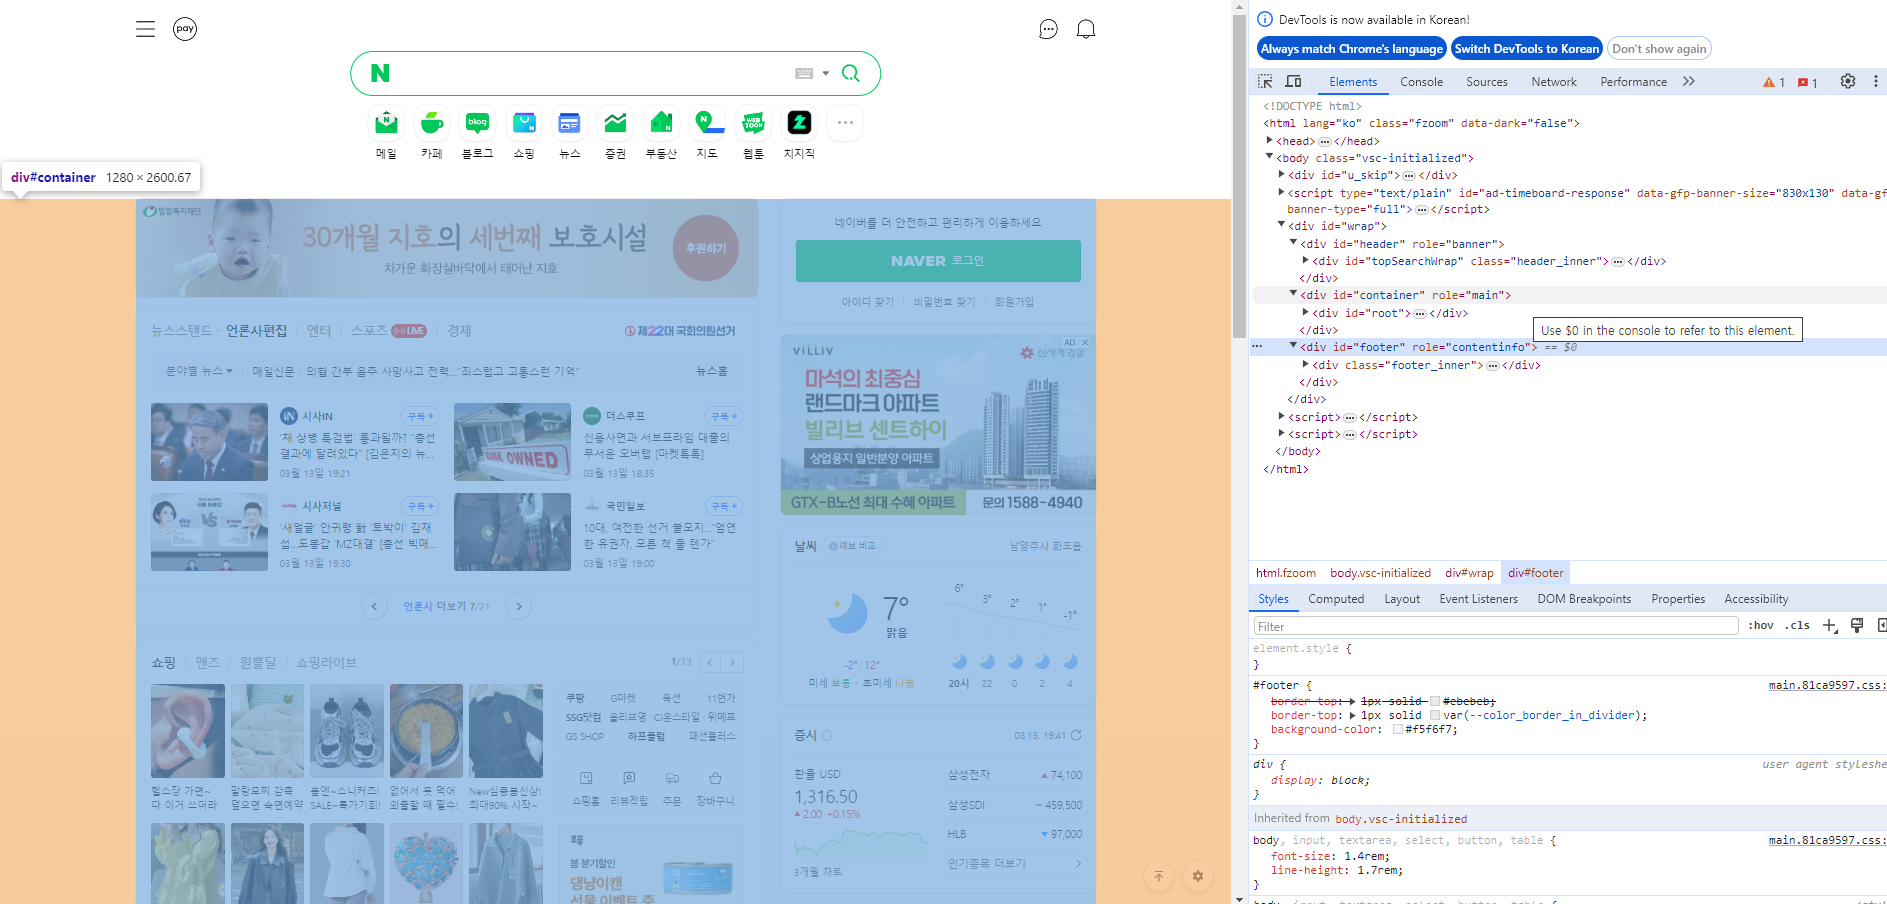Add new style rule plus icon
The width and height of the screenshot is (1887, 904).
pos(1830,626)
